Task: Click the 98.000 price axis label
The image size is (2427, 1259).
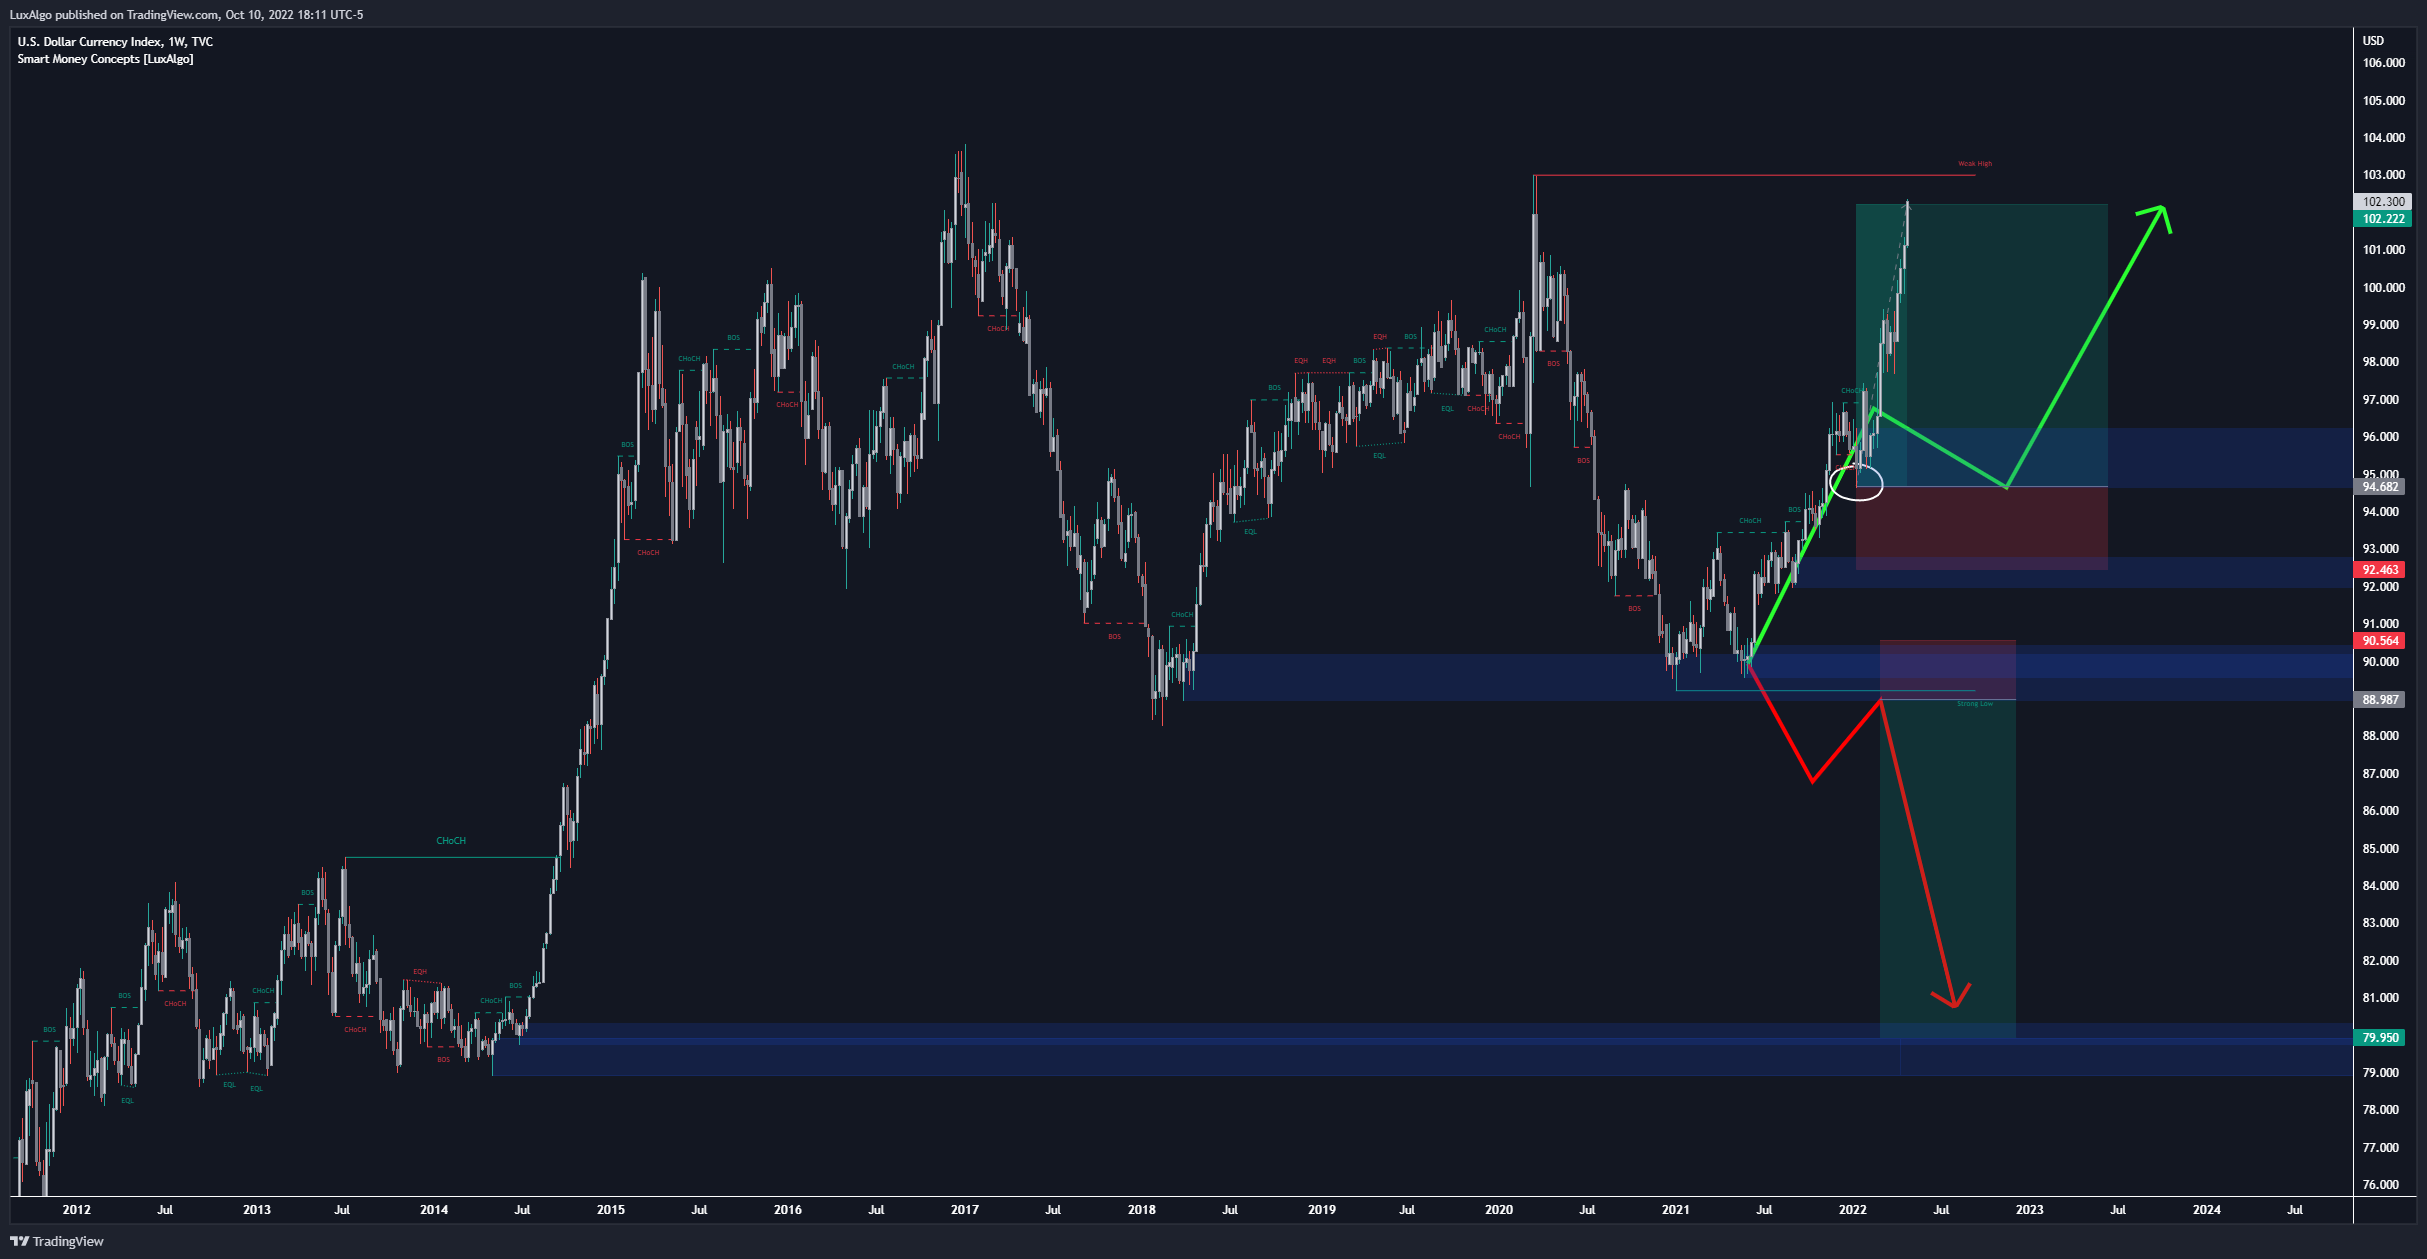Action: coord(2380,362)
